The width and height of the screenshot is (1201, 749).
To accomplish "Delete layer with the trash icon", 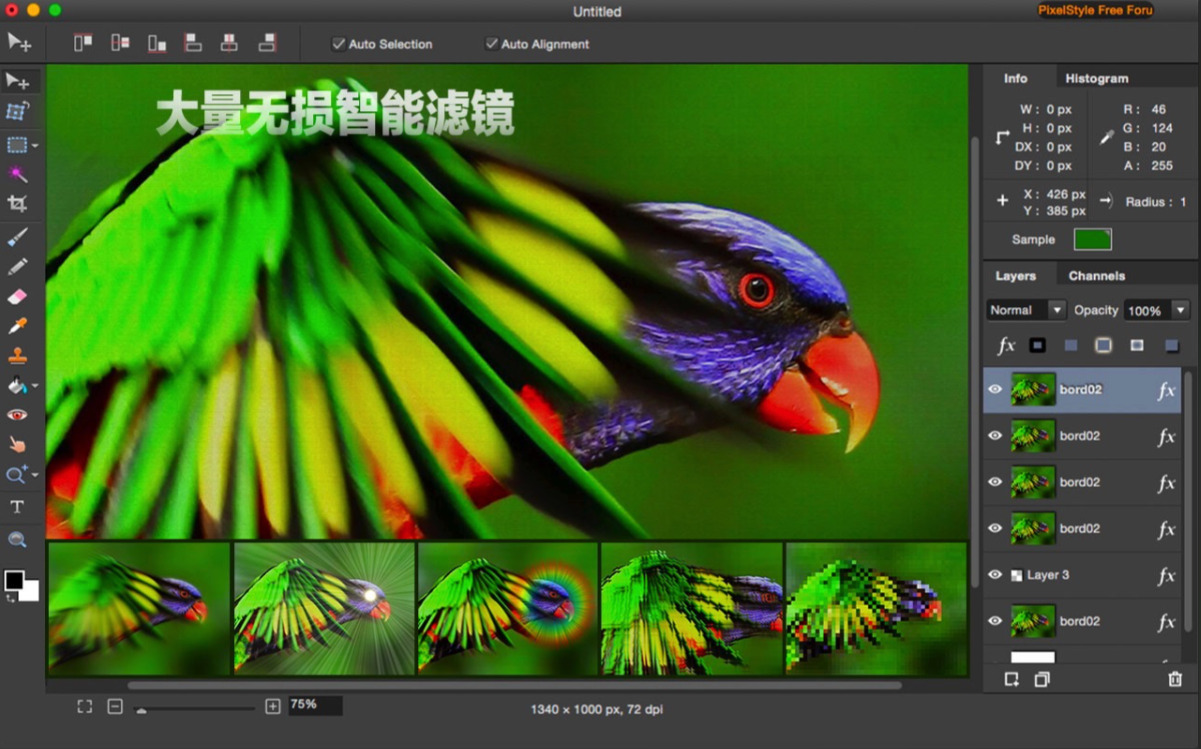I will [x=1175, y=679].
